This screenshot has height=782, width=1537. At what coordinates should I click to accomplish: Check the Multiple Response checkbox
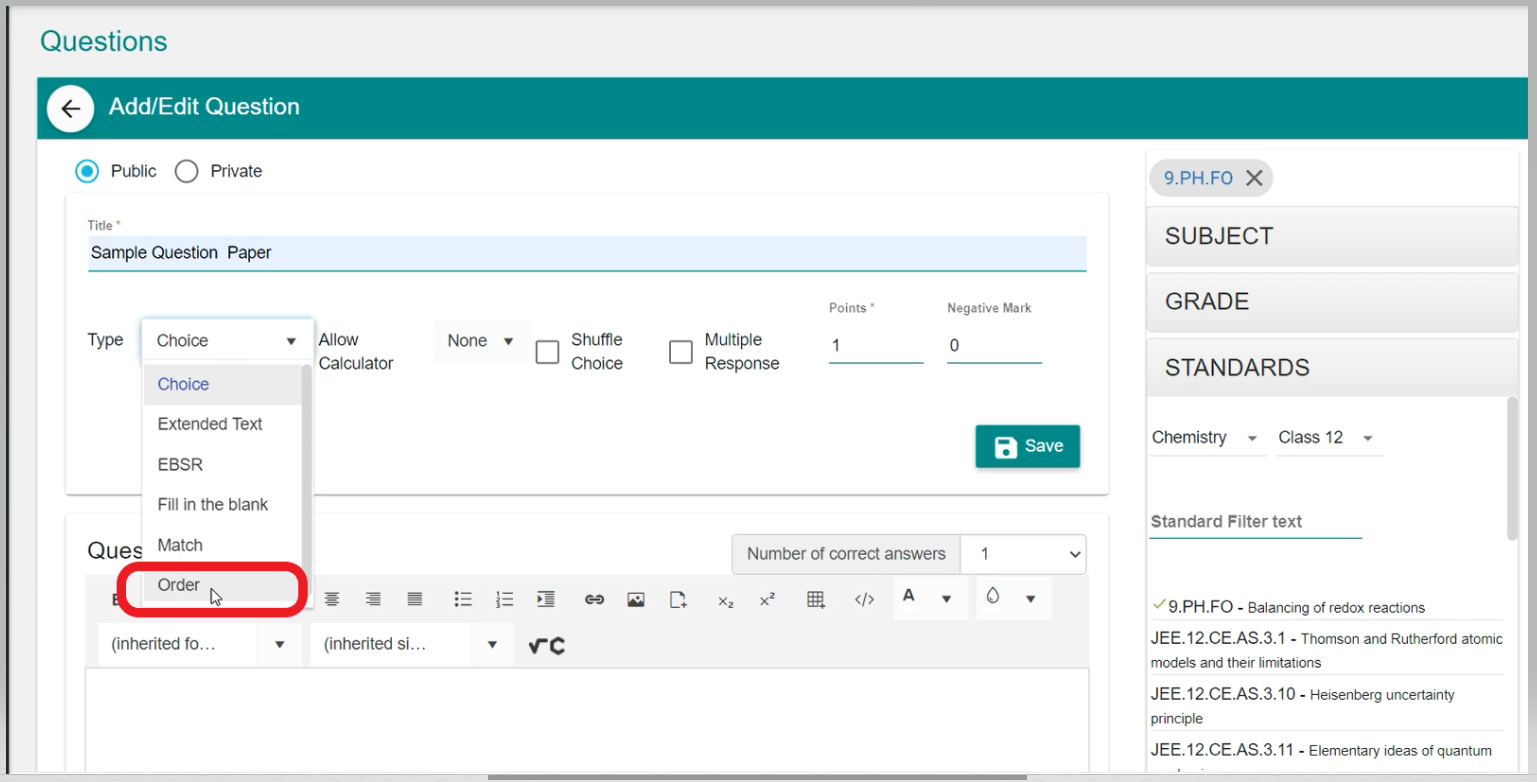coord(681,352)
